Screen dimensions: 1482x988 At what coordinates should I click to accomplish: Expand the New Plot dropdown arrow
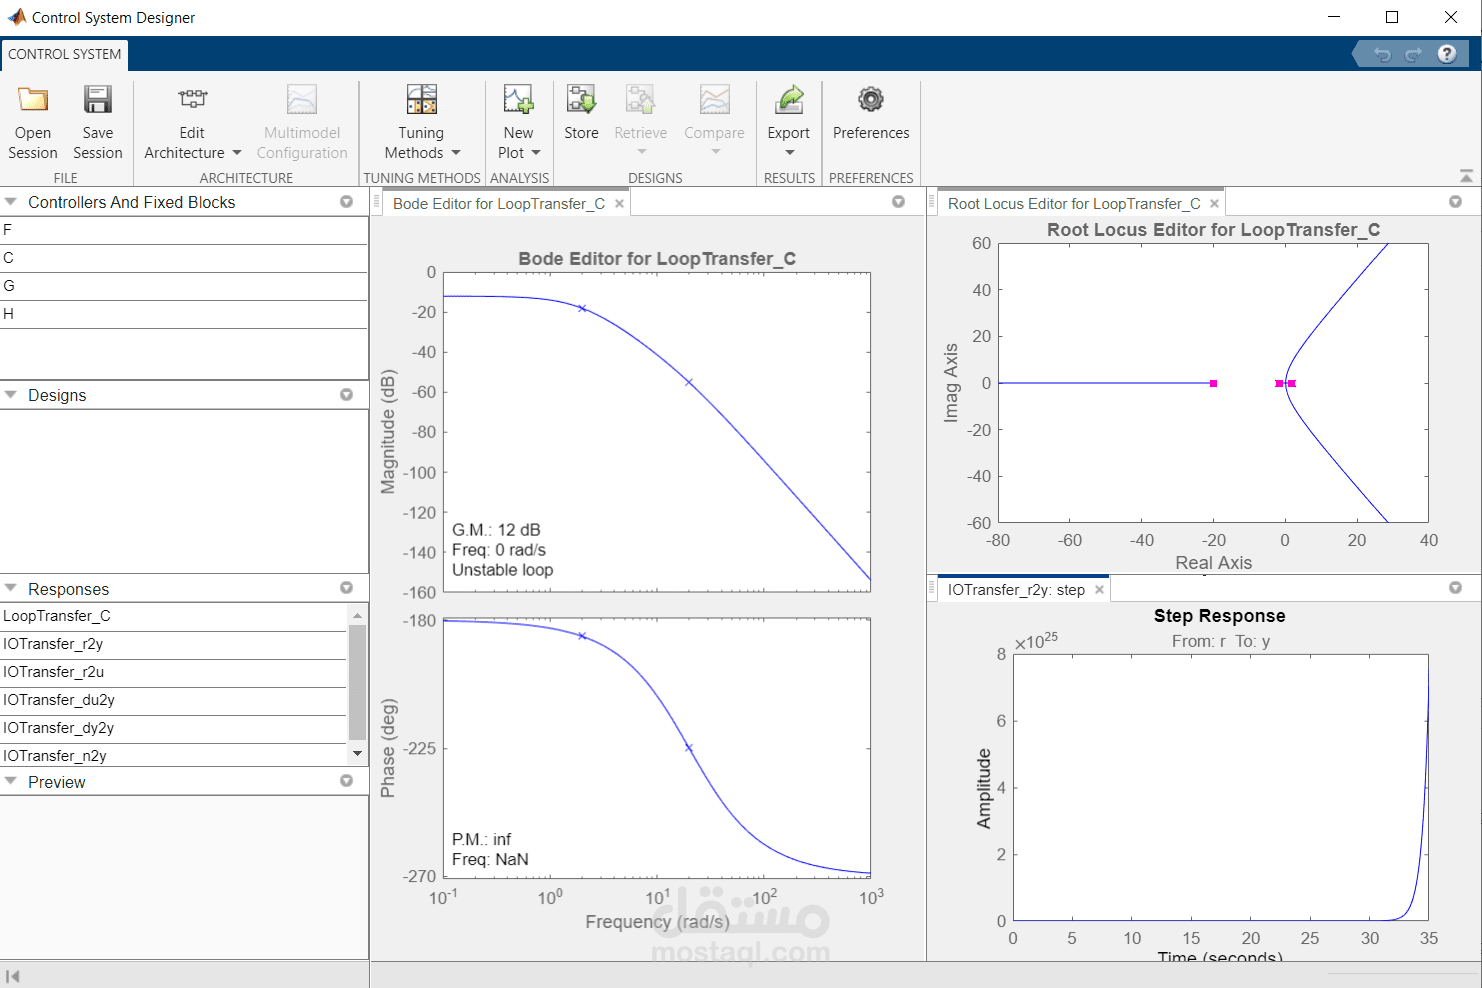coord(535,152)
